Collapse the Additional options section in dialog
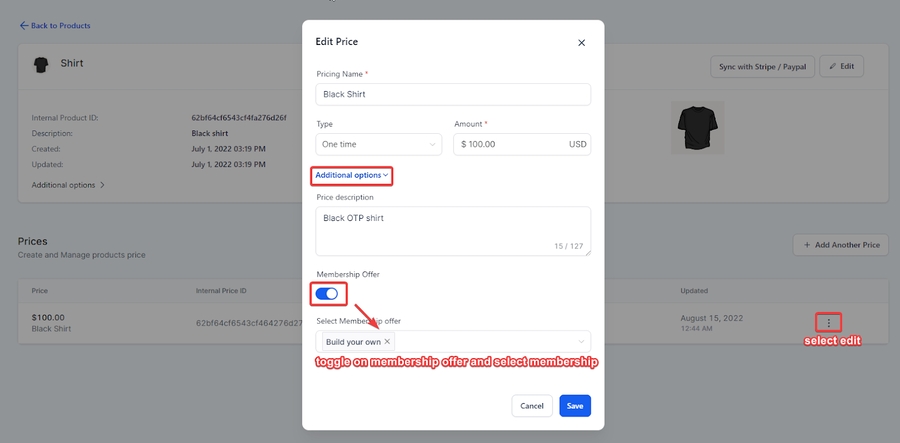This screenshot has height=443, width=900. (x=351, y=175)
